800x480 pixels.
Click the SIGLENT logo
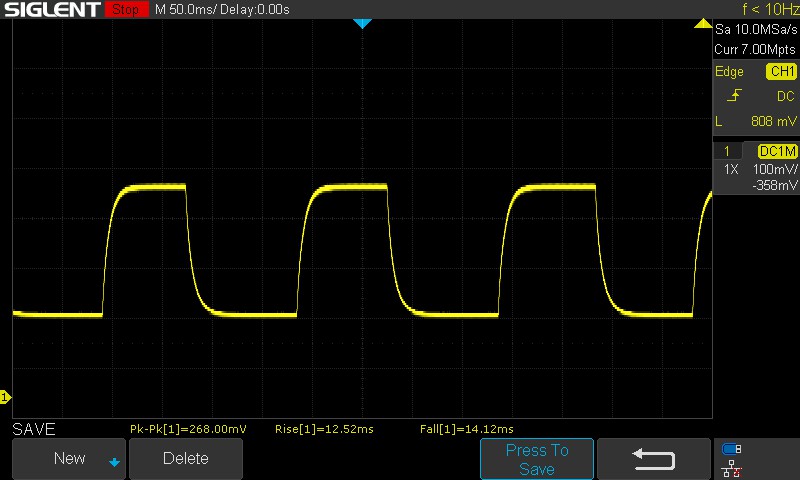pyautogui.click(x=53, y=9)
